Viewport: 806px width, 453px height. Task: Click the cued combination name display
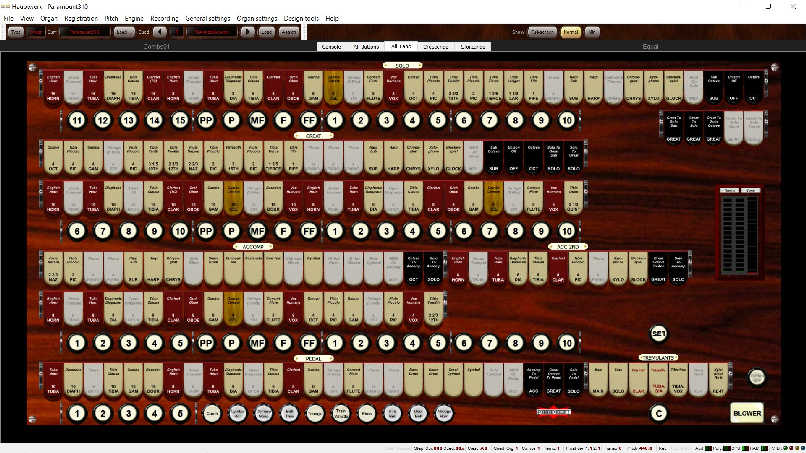tap(212, 32)
